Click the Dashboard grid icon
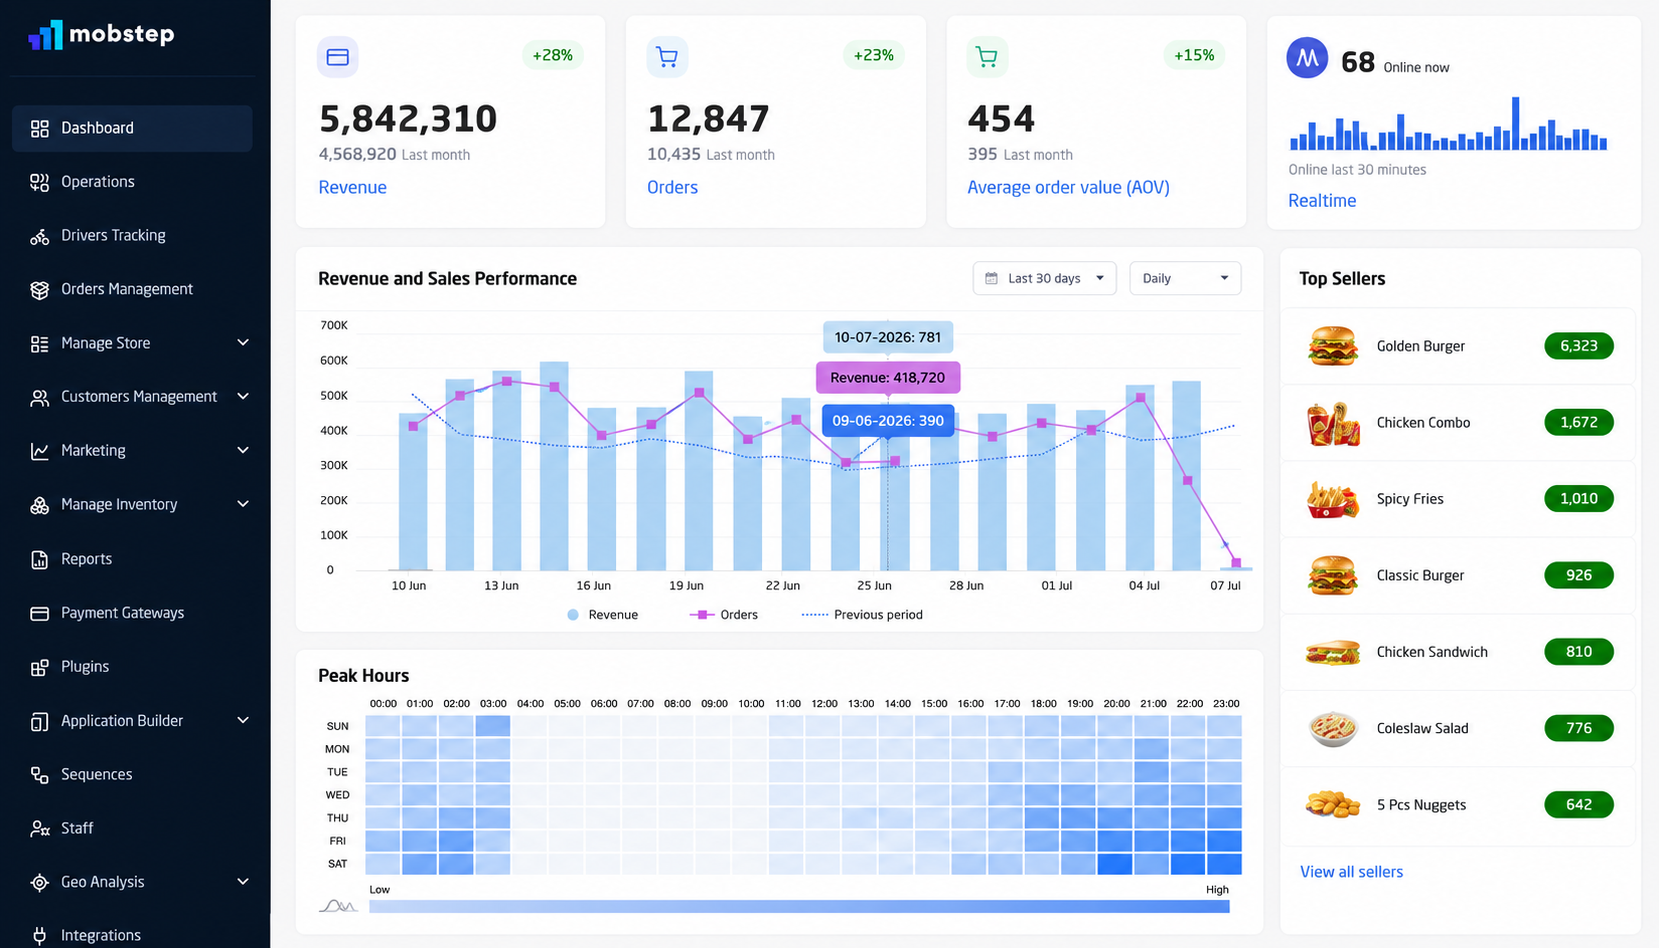 pyautogui.click(x=40, y=128)
